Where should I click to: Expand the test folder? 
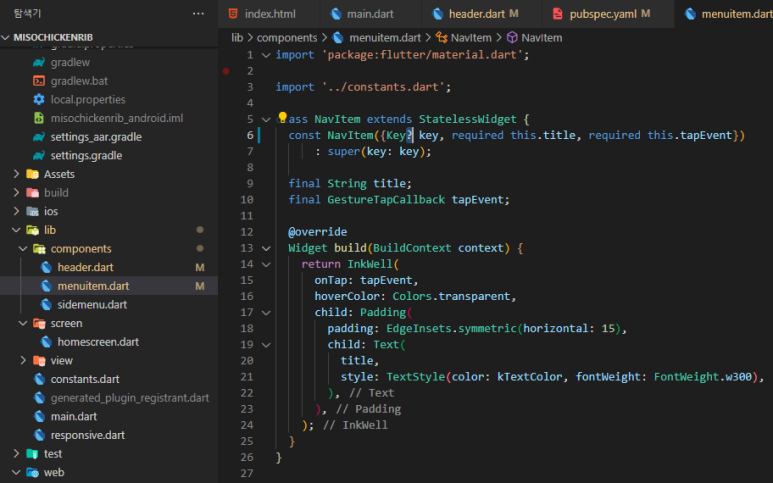click(x=16, y=454)
